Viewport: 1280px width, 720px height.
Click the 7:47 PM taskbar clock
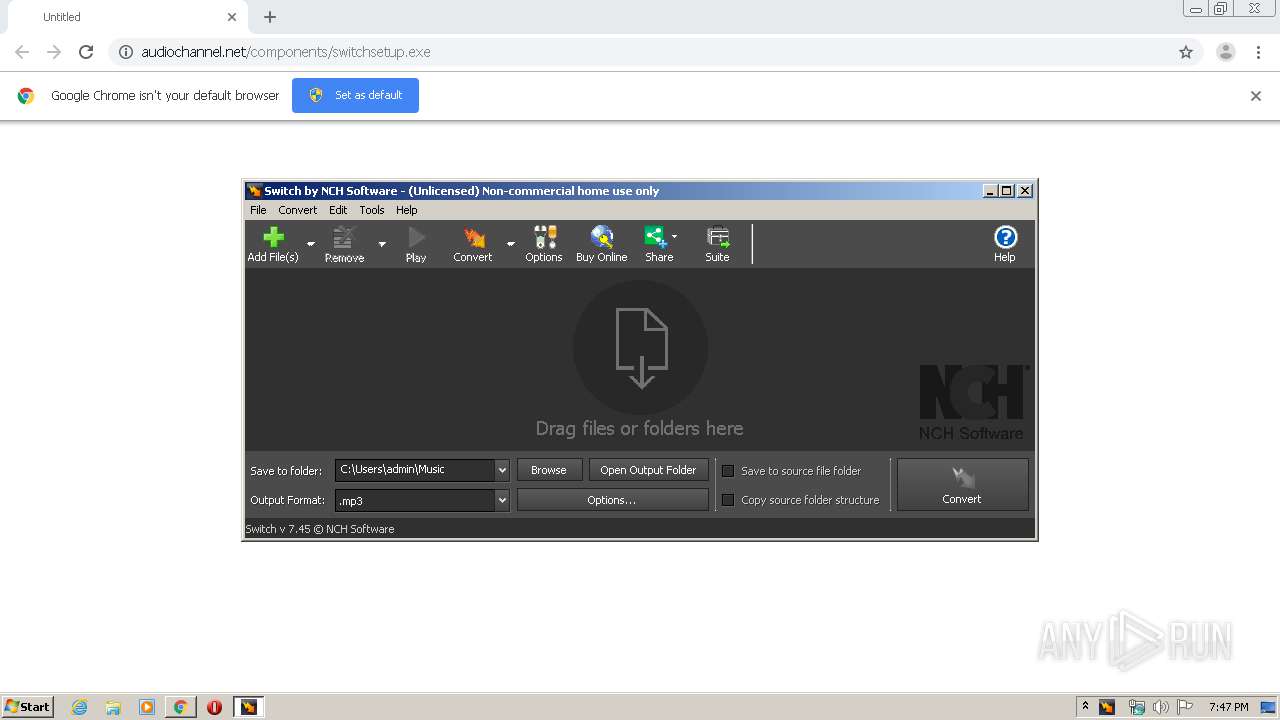[1228, 707]
